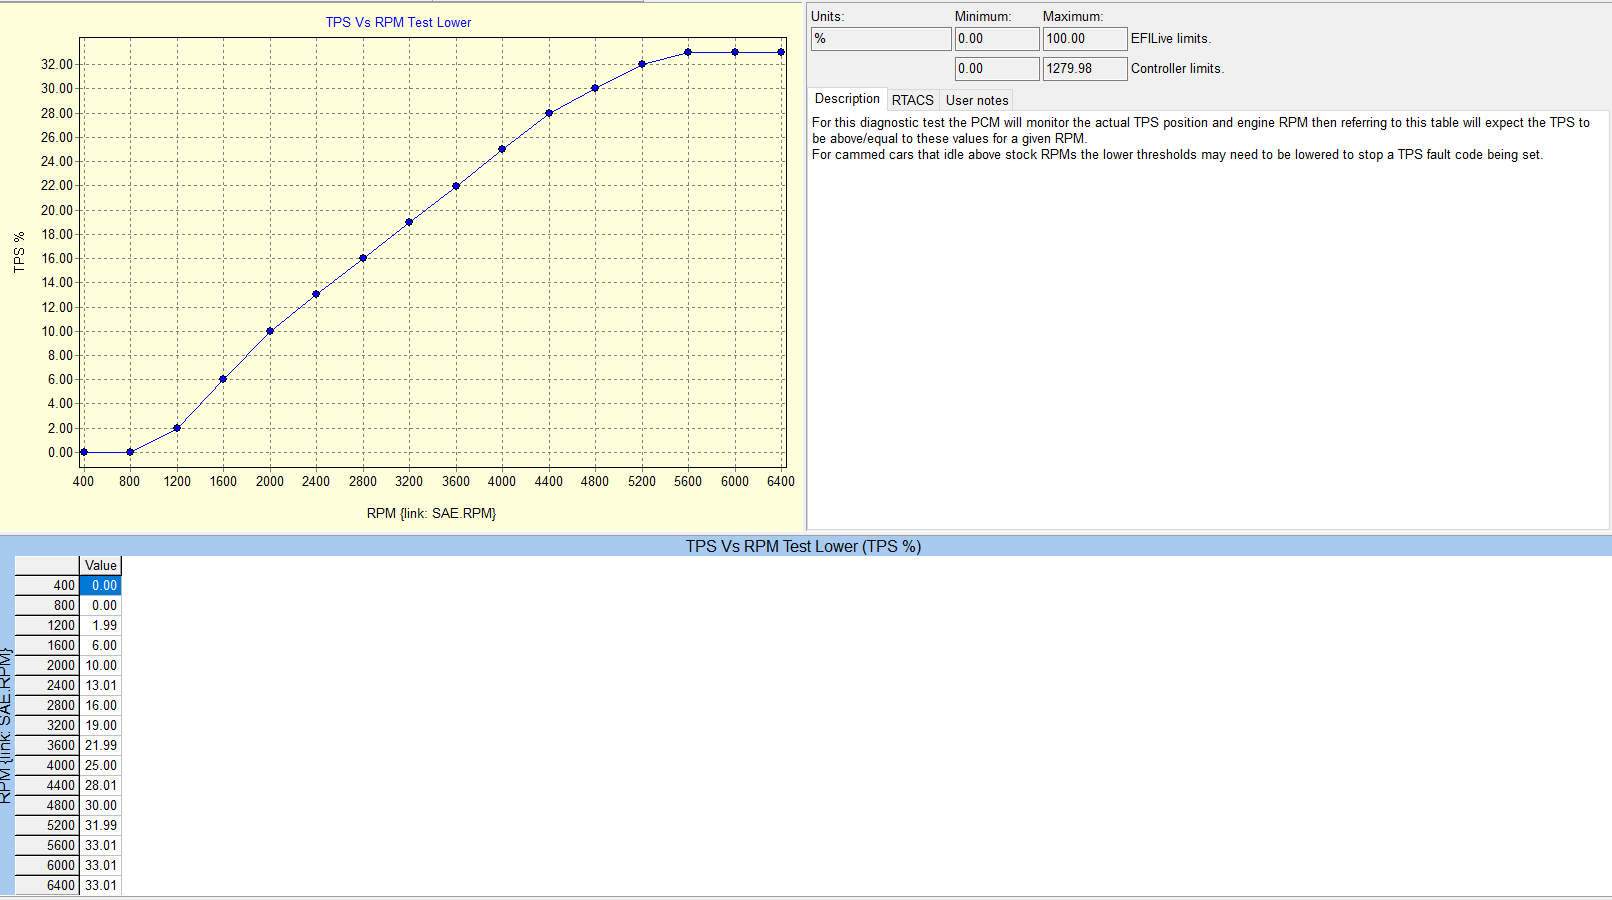
Task: Click the EFILive limits minimum field
Action: pyautogui.click(x=996, y=39)
